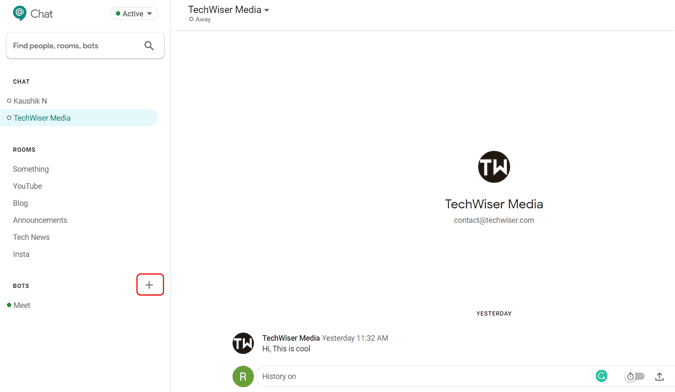Click the BOTS section heading
The height and width of the screenshot is (392, 675).
[x=21, y=286]
